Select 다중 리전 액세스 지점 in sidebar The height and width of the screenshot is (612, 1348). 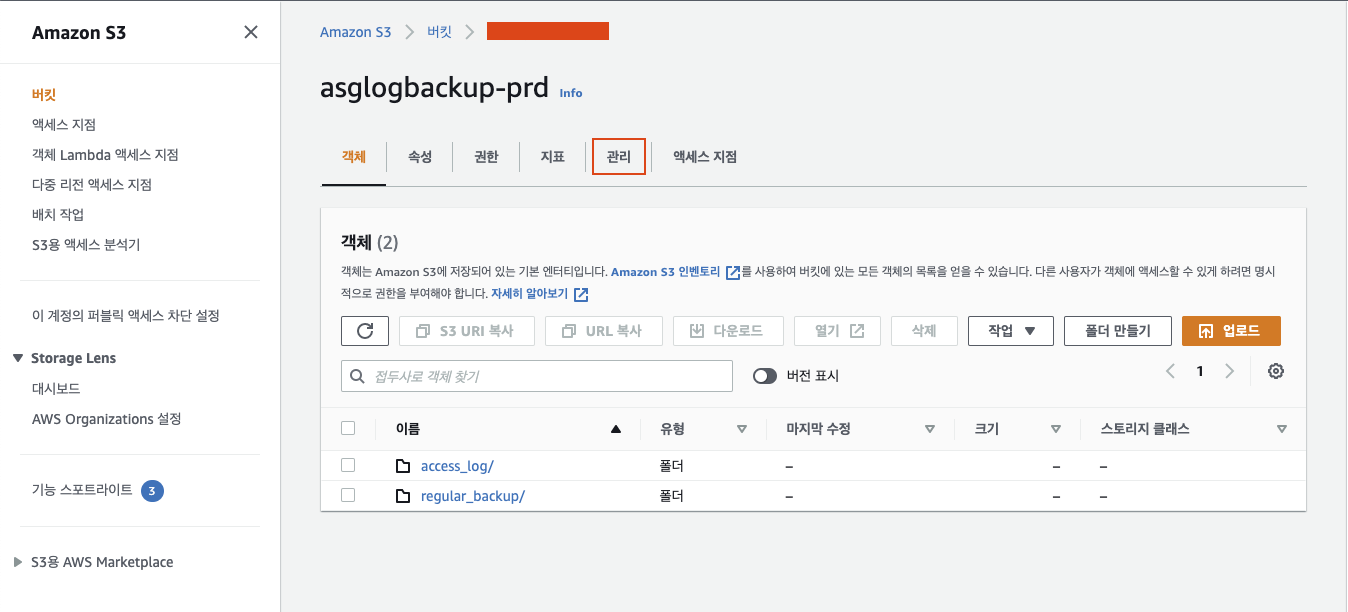(x=92, y=185)
